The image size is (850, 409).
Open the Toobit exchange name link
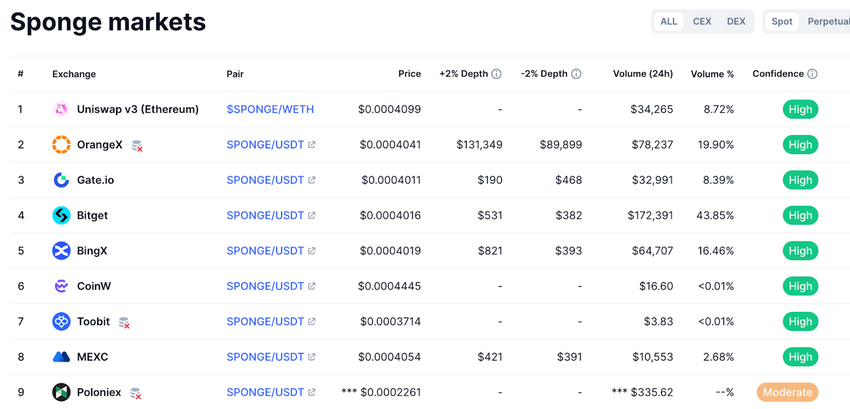tap(93, 322)
